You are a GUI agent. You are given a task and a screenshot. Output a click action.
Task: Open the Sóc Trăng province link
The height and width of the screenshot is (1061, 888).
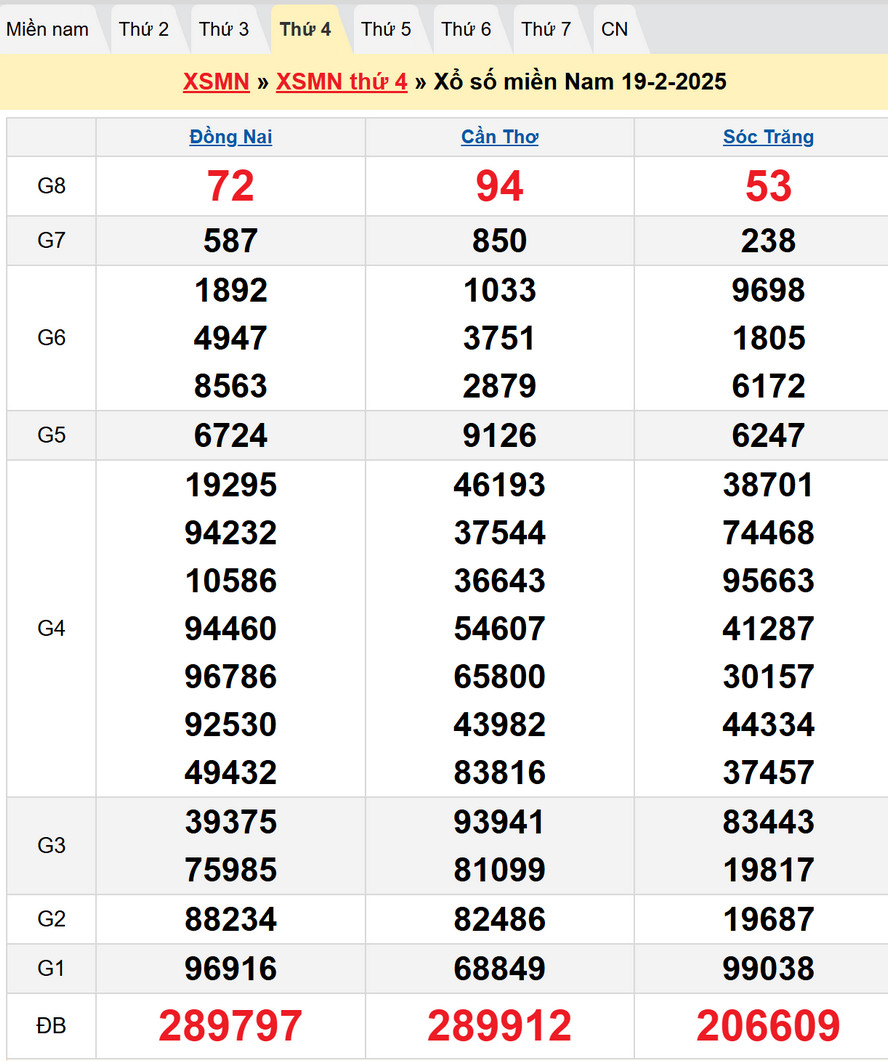click(768, 137)
